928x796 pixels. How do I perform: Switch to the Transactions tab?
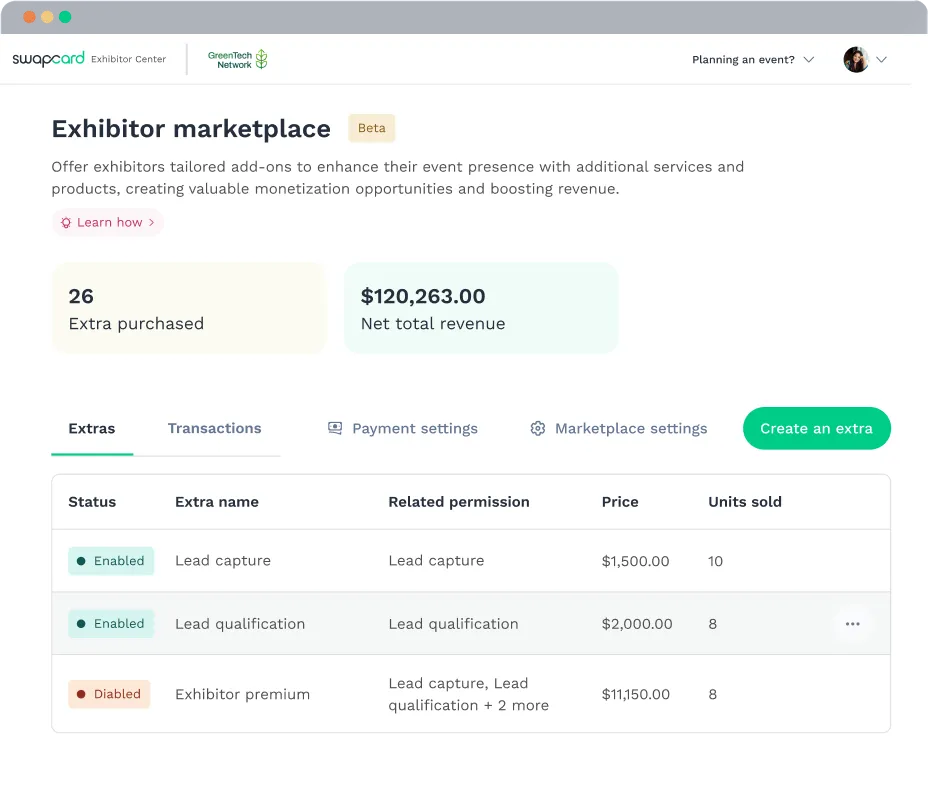click(x=214, y=428)
